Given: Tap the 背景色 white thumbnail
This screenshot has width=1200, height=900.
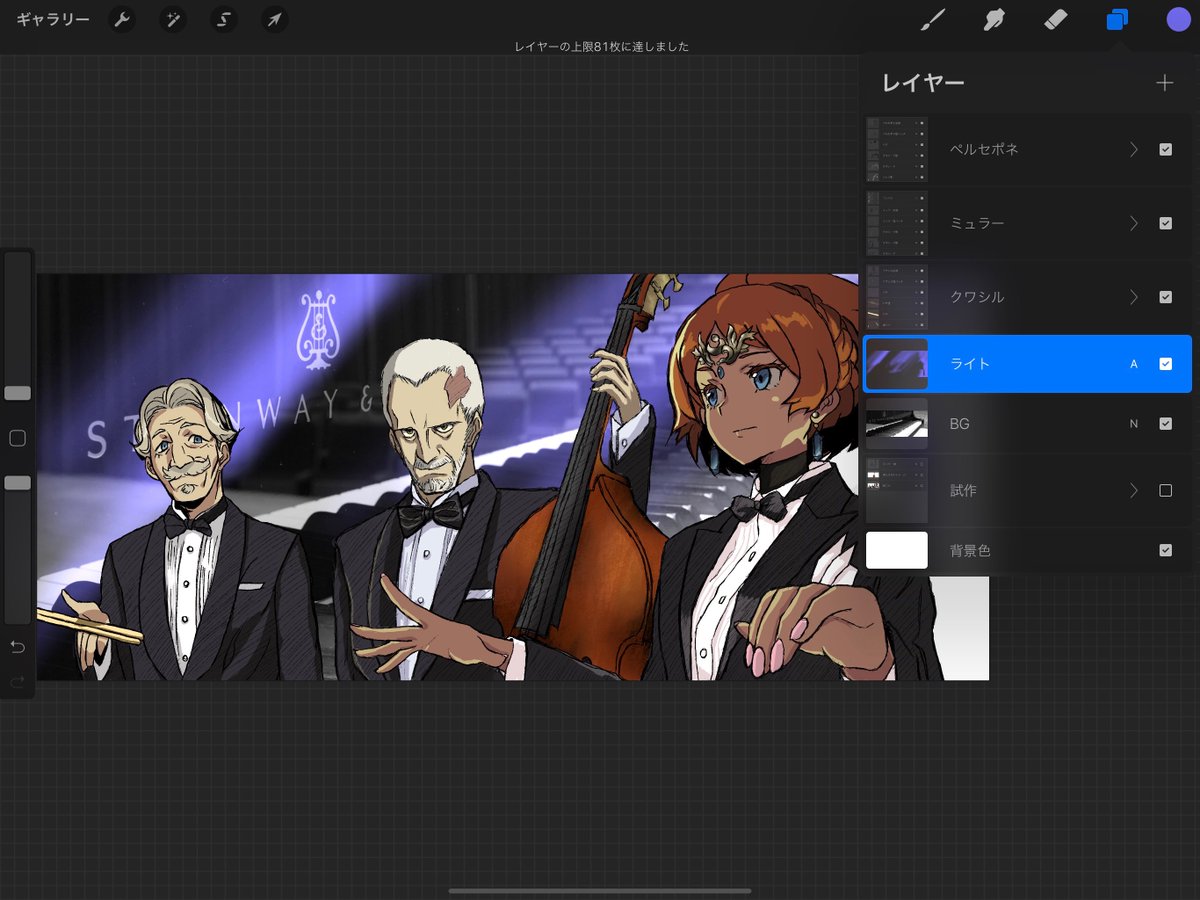Looking at the screenshot, I should tap(897, 550).
